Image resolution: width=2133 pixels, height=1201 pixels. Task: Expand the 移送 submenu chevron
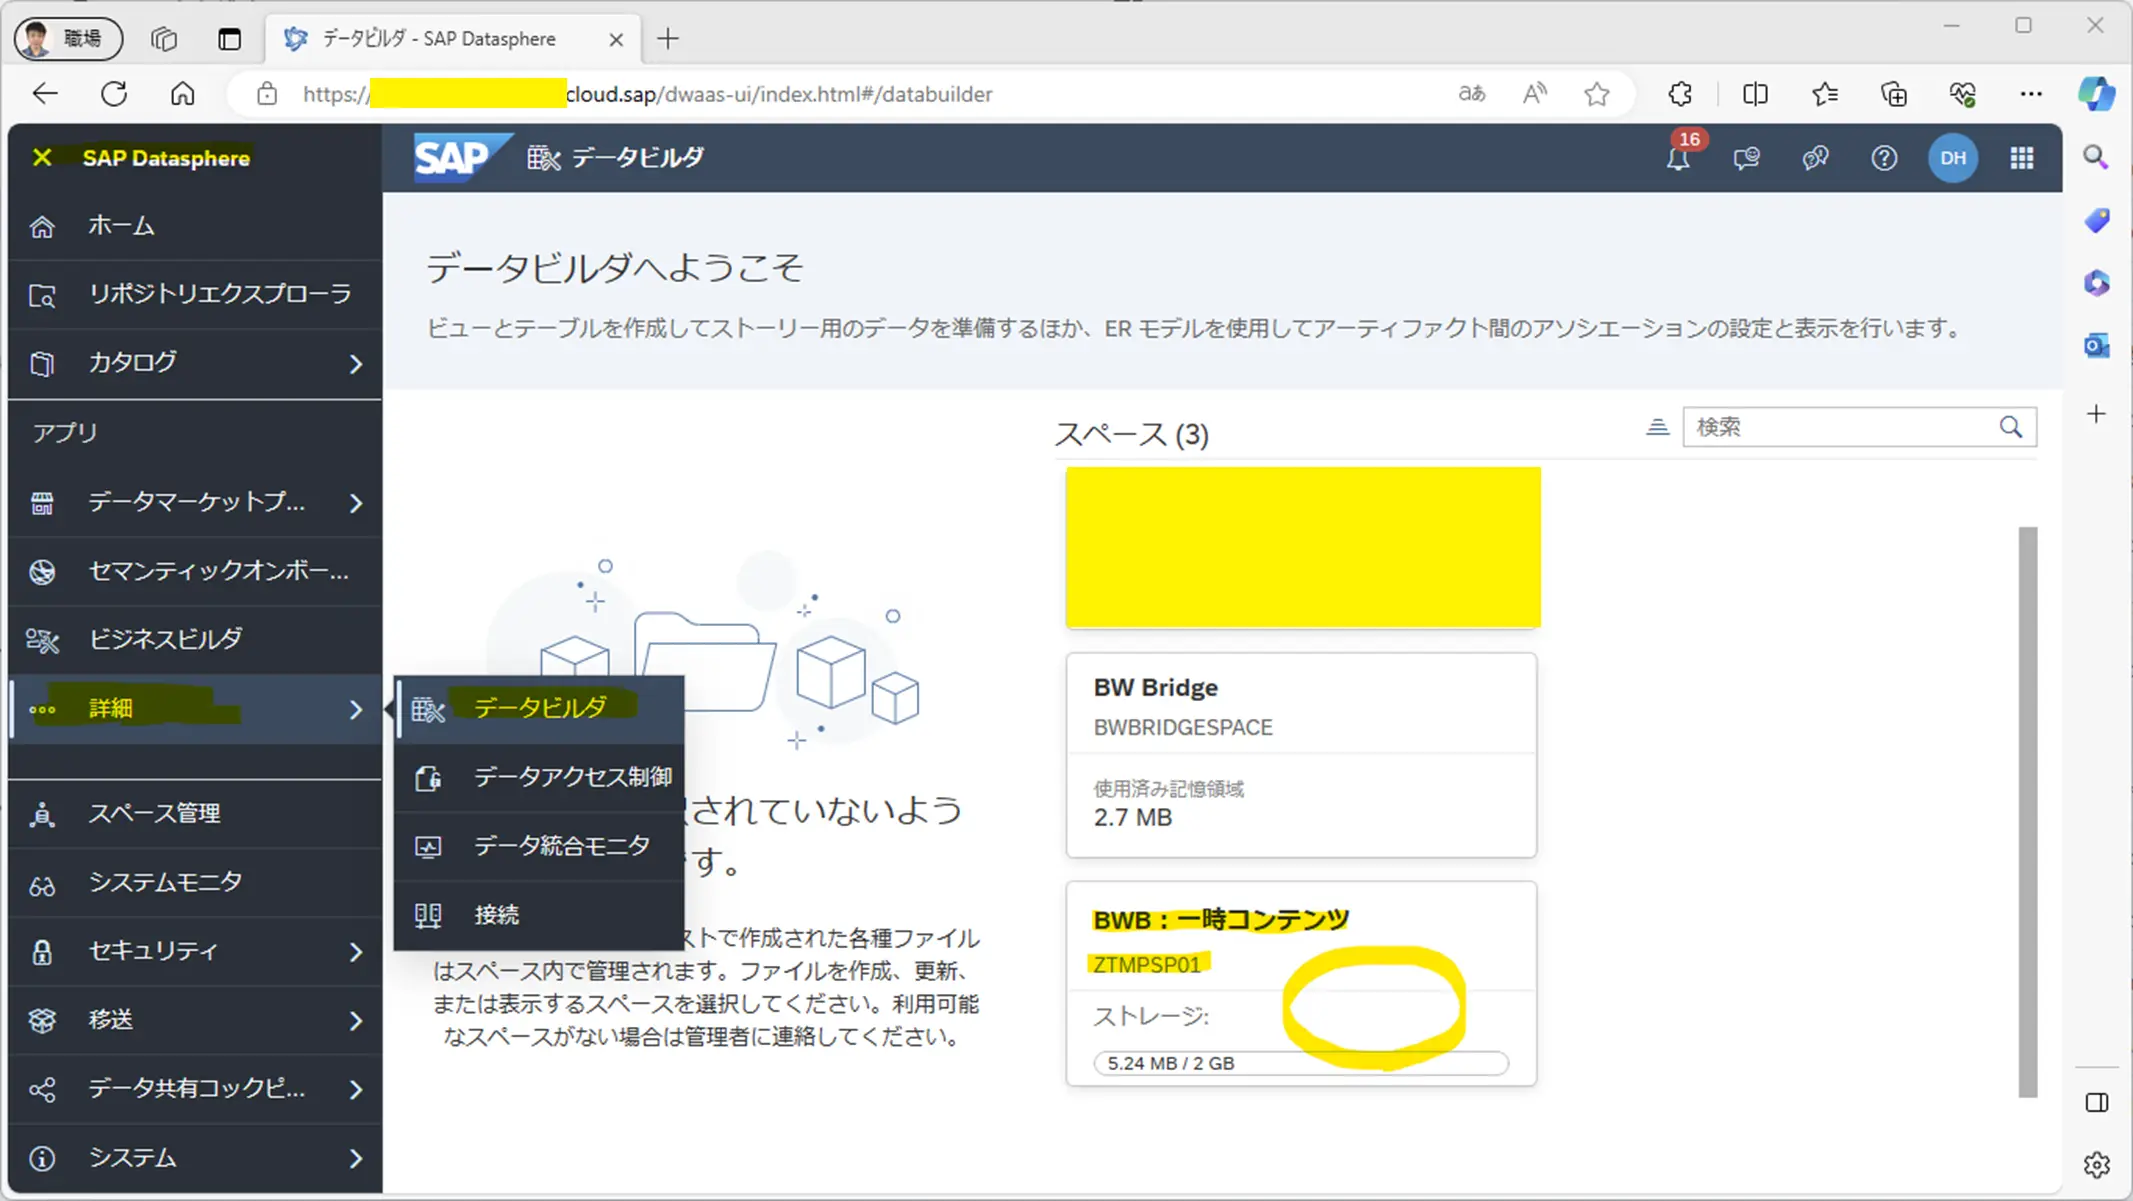356,1021
